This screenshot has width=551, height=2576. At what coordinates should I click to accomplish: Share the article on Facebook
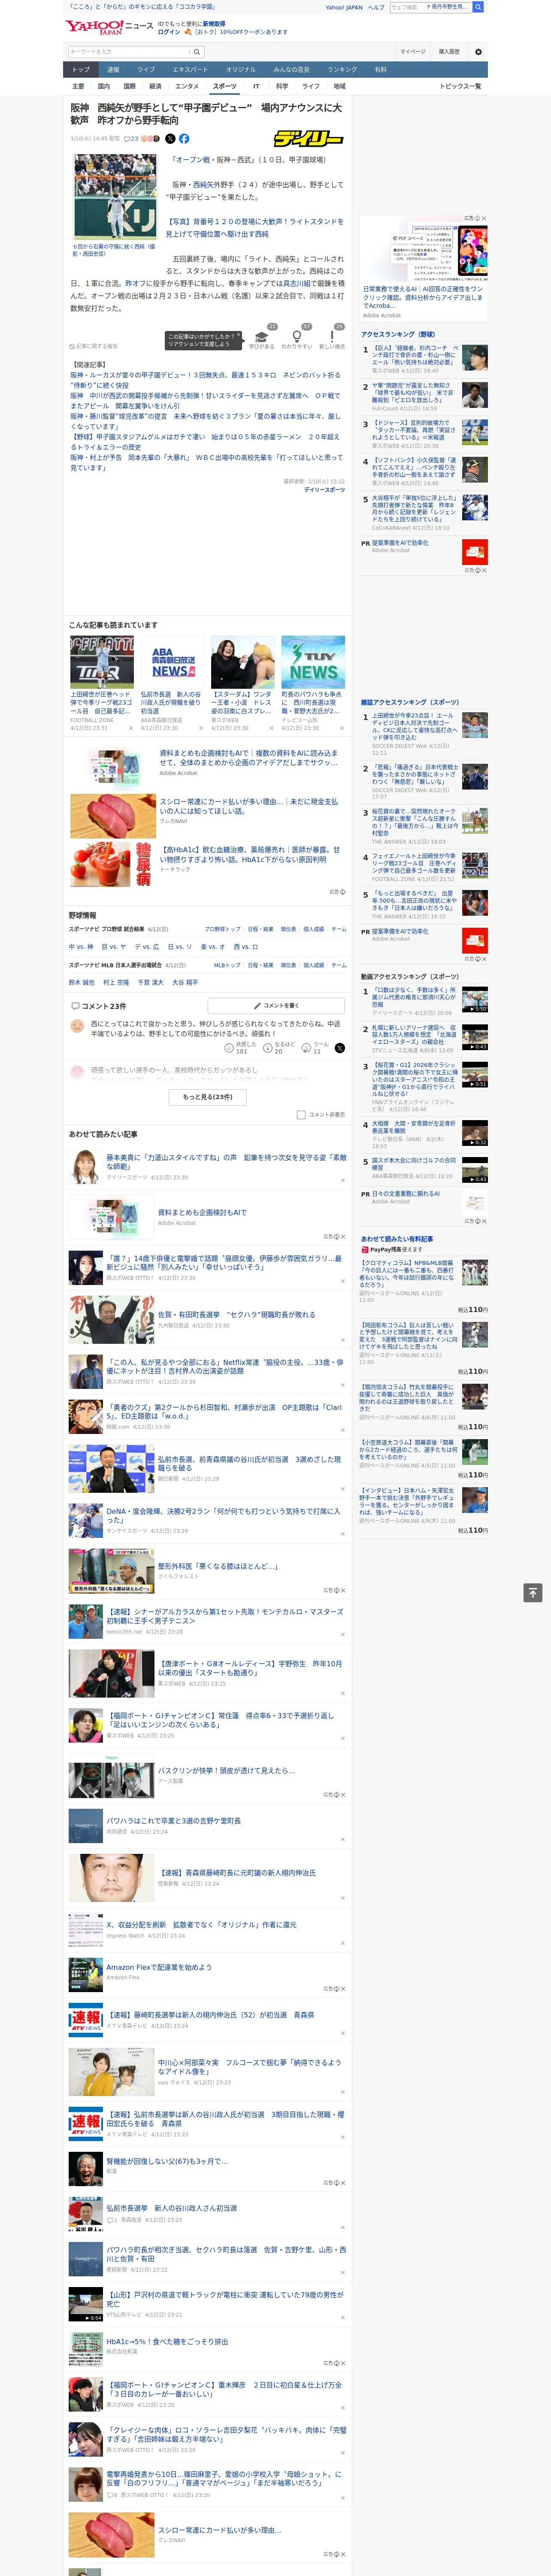click(x=184, y=139)
